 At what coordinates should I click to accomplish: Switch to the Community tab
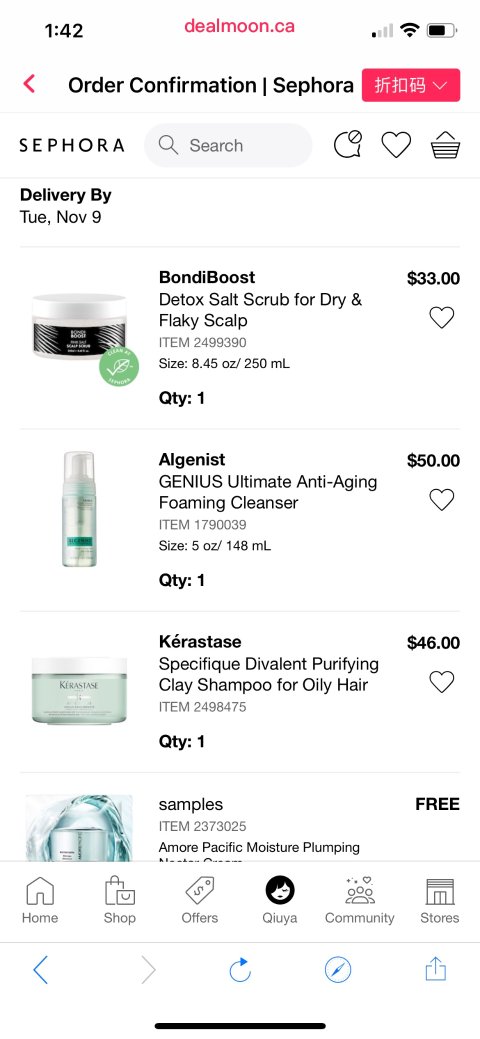point(359,900)
